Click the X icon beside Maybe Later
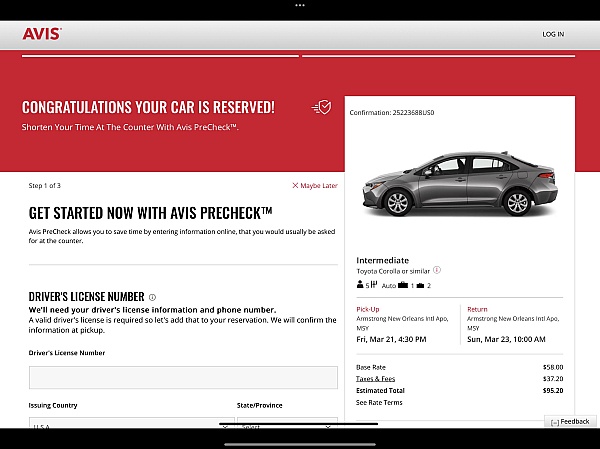 coord(295,185)
